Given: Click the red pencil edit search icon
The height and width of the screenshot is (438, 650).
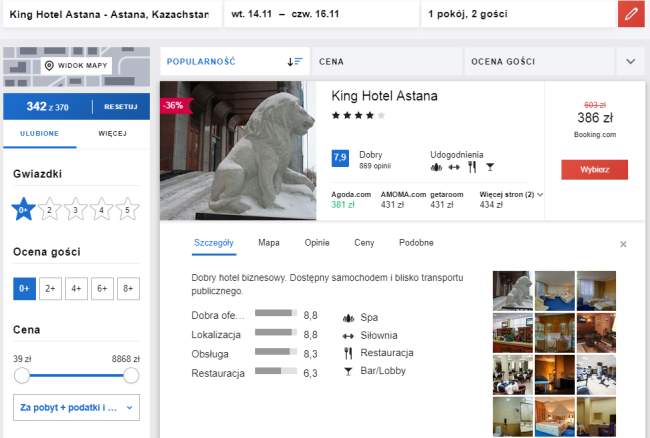Looking at the screenshot, I should [x=631, y=14].
